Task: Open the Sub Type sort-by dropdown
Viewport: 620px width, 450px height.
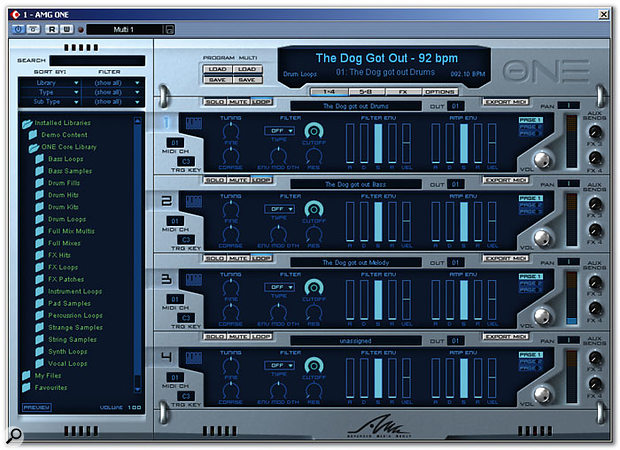Action: pyautogui.click(x=50, y=102)
